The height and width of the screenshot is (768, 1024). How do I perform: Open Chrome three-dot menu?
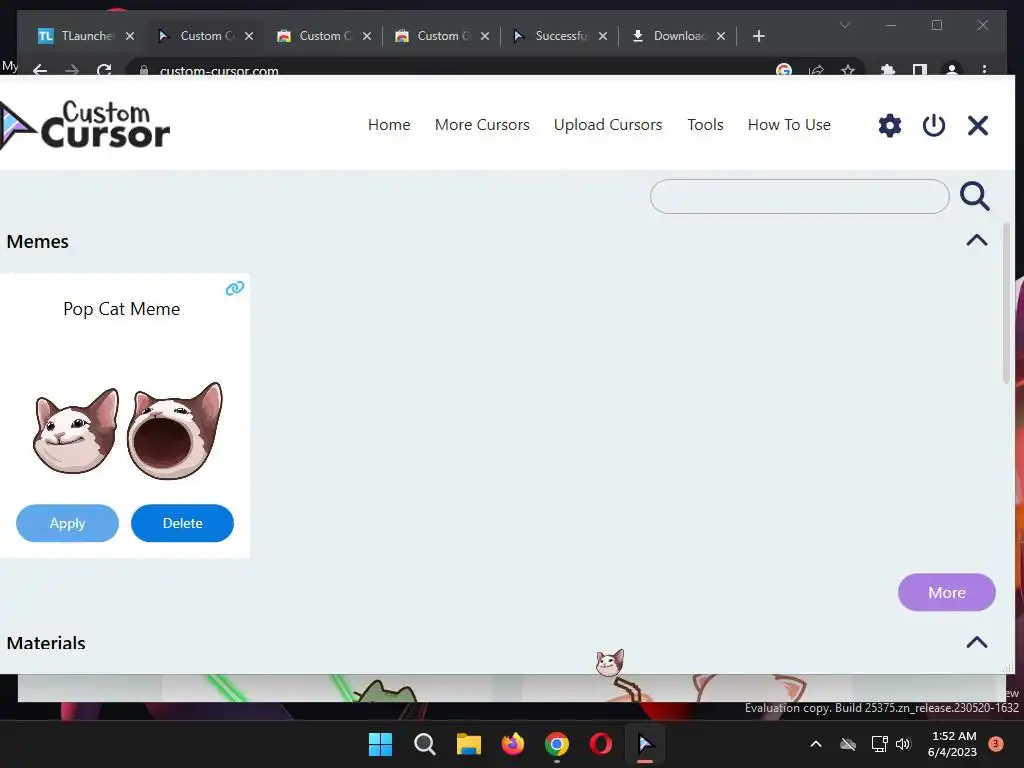click(984, 70)
